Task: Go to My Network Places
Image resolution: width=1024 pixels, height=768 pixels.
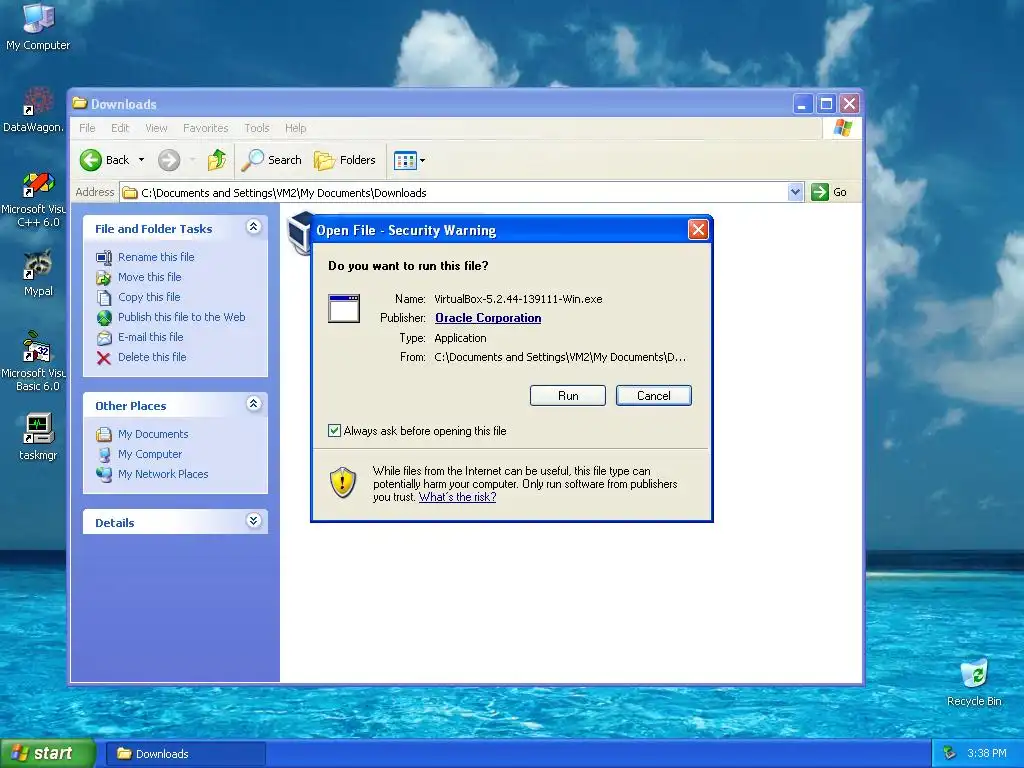Action: 163,474
